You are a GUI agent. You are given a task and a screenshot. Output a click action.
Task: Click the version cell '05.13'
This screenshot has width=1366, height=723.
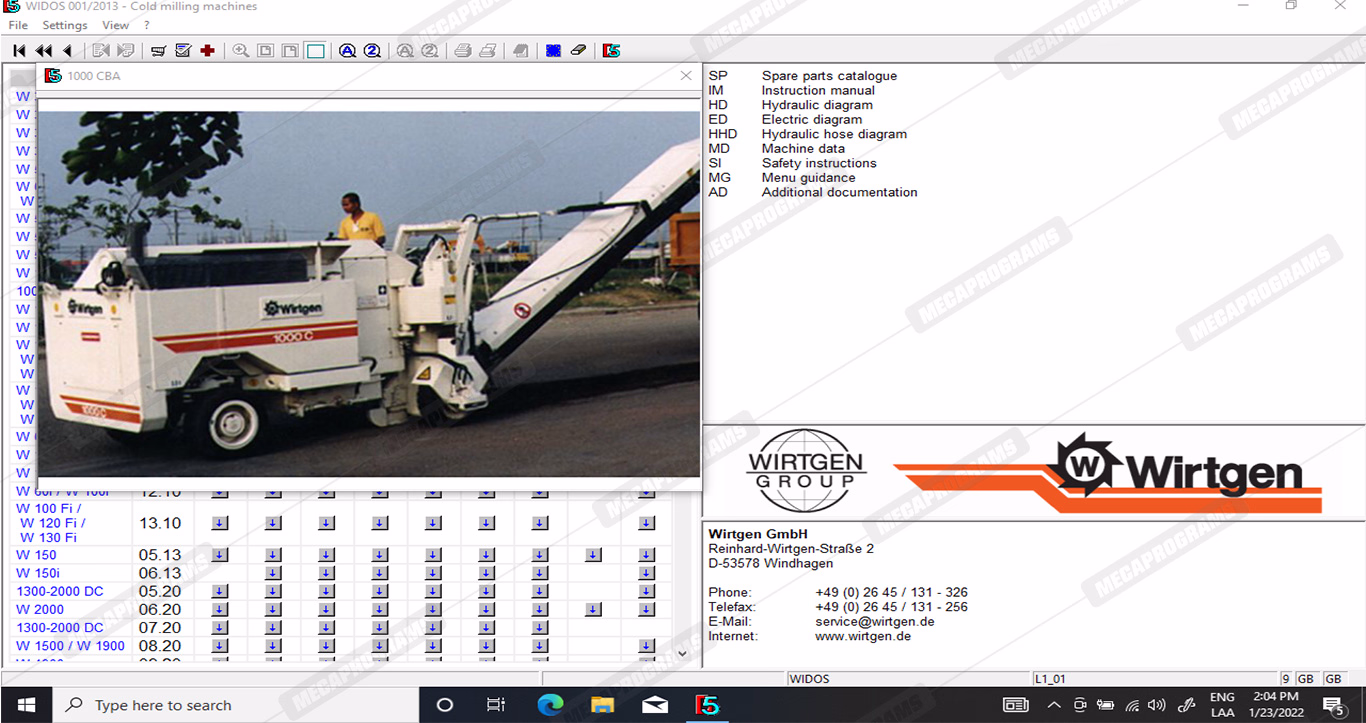[160, 555]
